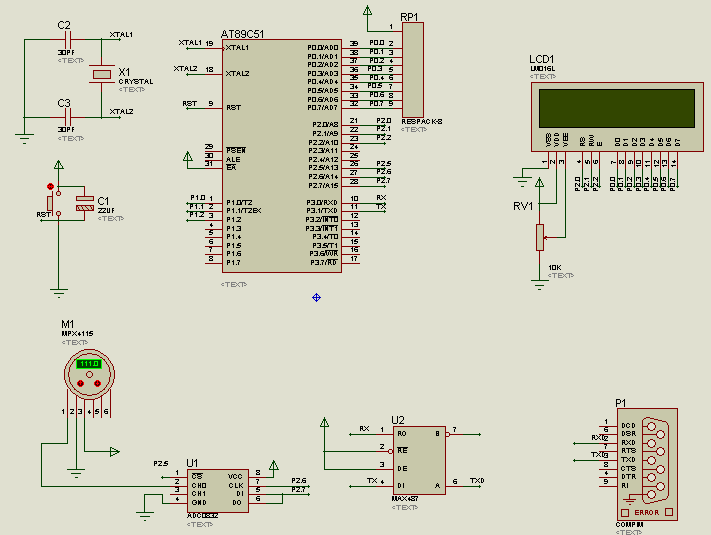Viewport: 711px width, 535px height.
Task: Toggle the red latch dot on reset button
Action: [50, 186]
